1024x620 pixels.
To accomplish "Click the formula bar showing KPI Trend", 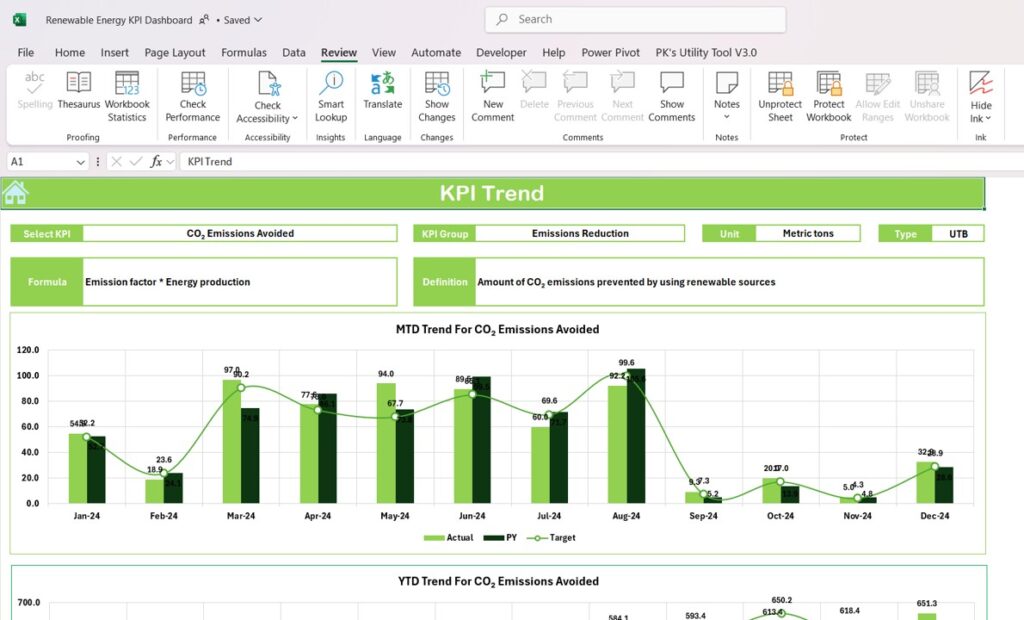I will click(601, 161).
